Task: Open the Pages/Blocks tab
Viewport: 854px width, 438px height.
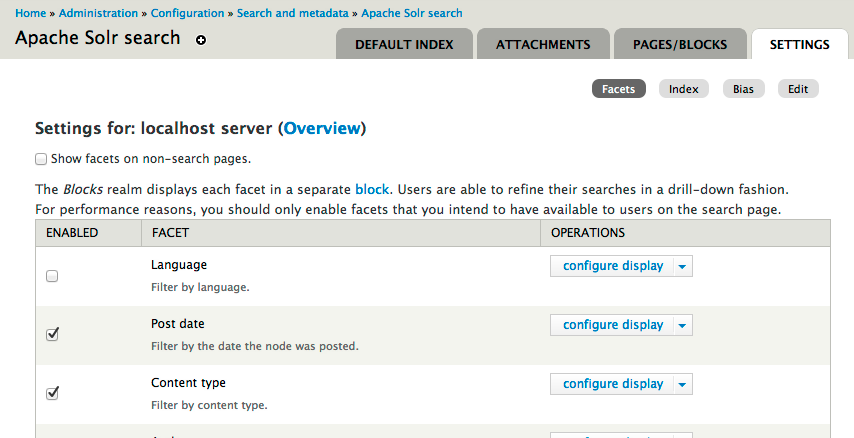Action: (x=680, y=44)
